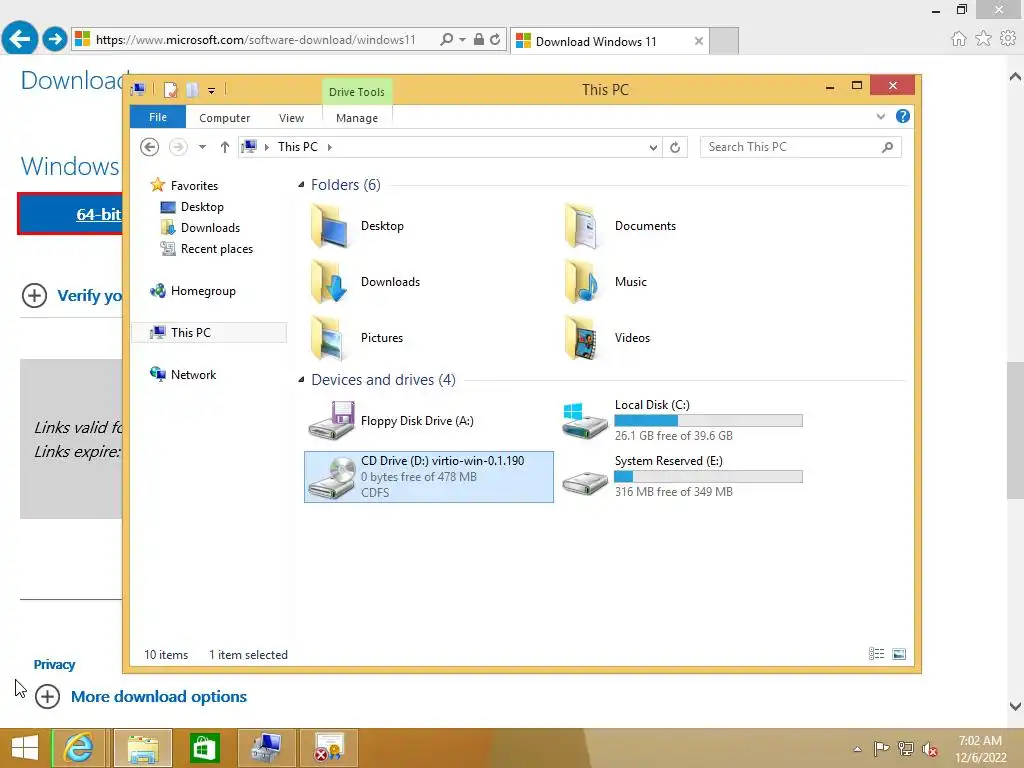
Task: Select Network in navigation pane
Action: 193,374
